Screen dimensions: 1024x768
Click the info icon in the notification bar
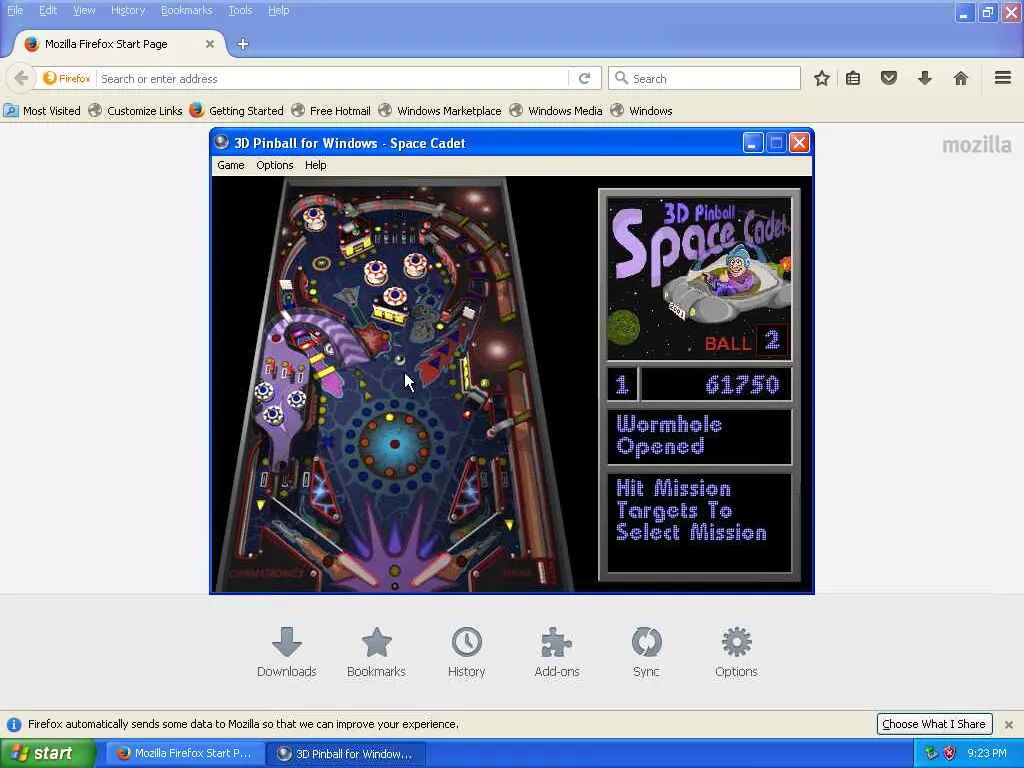(x=14, y=724)
